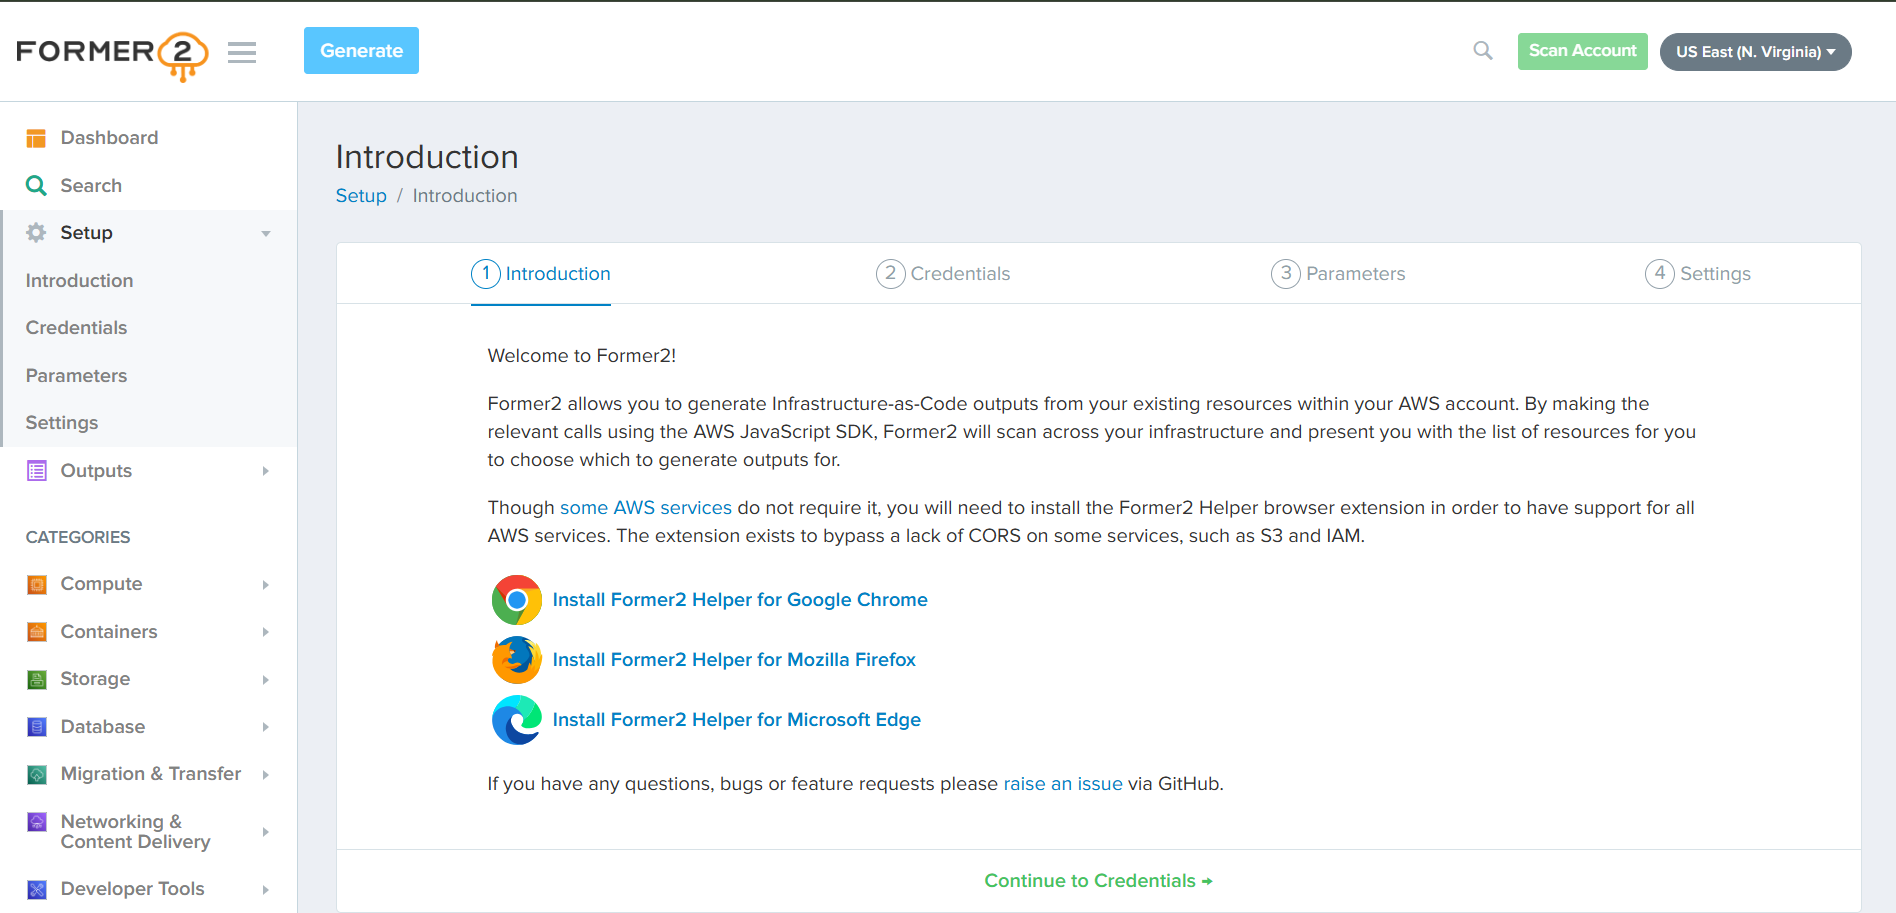Image resolution: width=1896 pixels, height=913 pixels.
Task: Click the Search magnifier icon in the sidebar
Action: tap(36, 185)
